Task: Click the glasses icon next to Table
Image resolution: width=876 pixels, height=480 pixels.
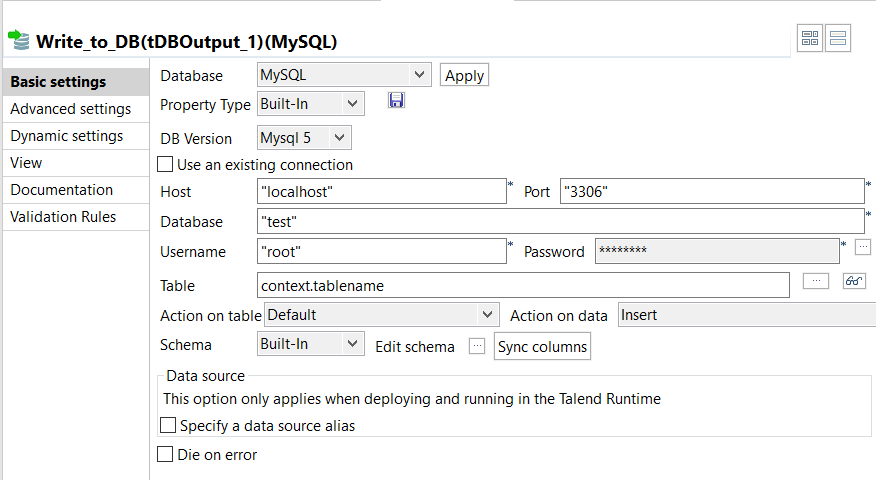Action: (x=853, y=282)
